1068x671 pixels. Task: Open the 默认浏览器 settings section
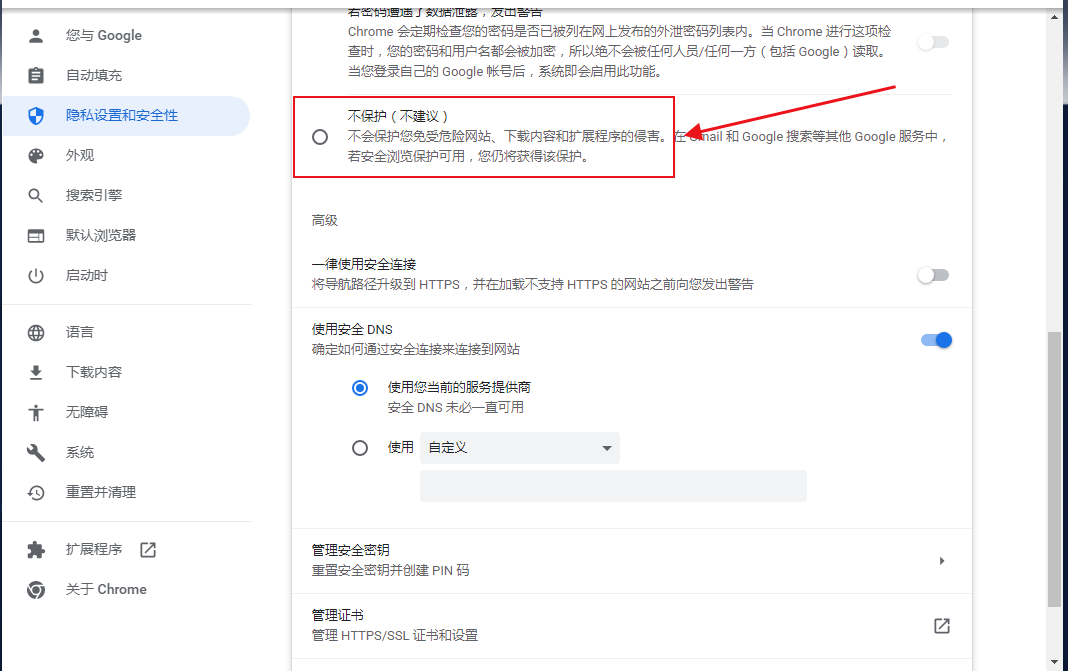point(127,236)
